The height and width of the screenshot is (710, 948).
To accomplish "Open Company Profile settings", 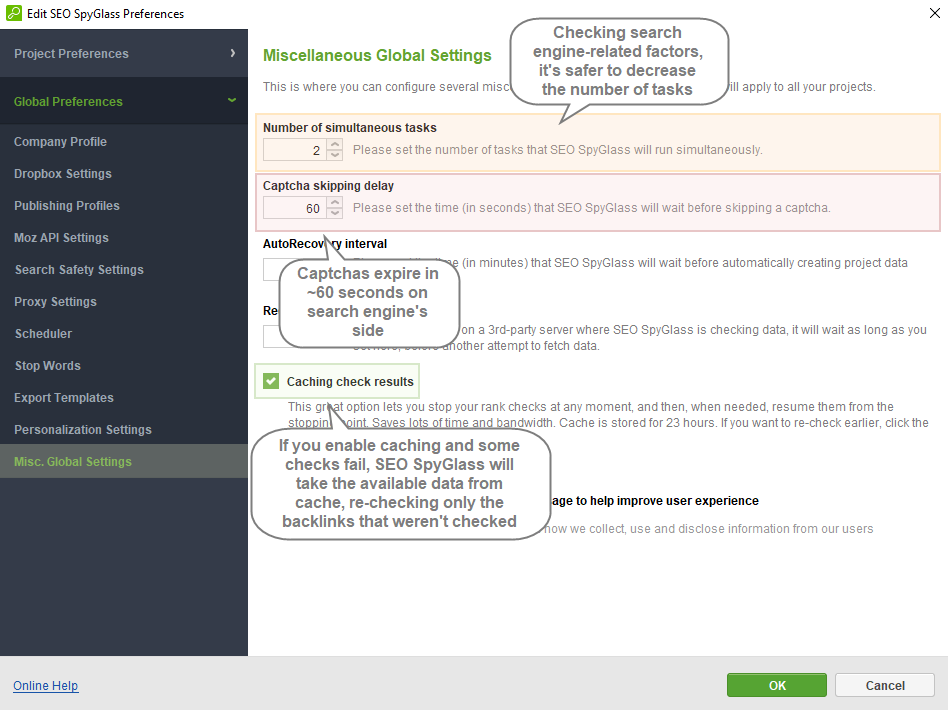I will click(x=60, y=142).
